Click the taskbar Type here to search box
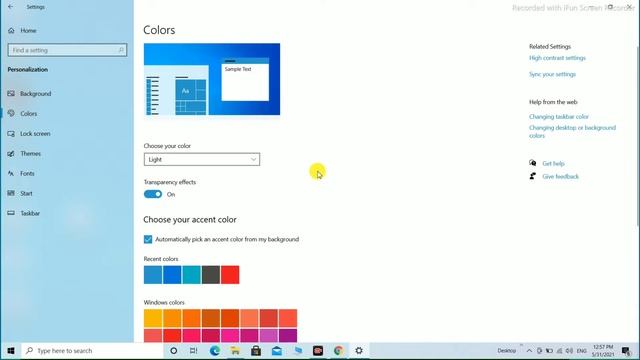The width and height of the screenshot is (640, 360). [92, 351]
